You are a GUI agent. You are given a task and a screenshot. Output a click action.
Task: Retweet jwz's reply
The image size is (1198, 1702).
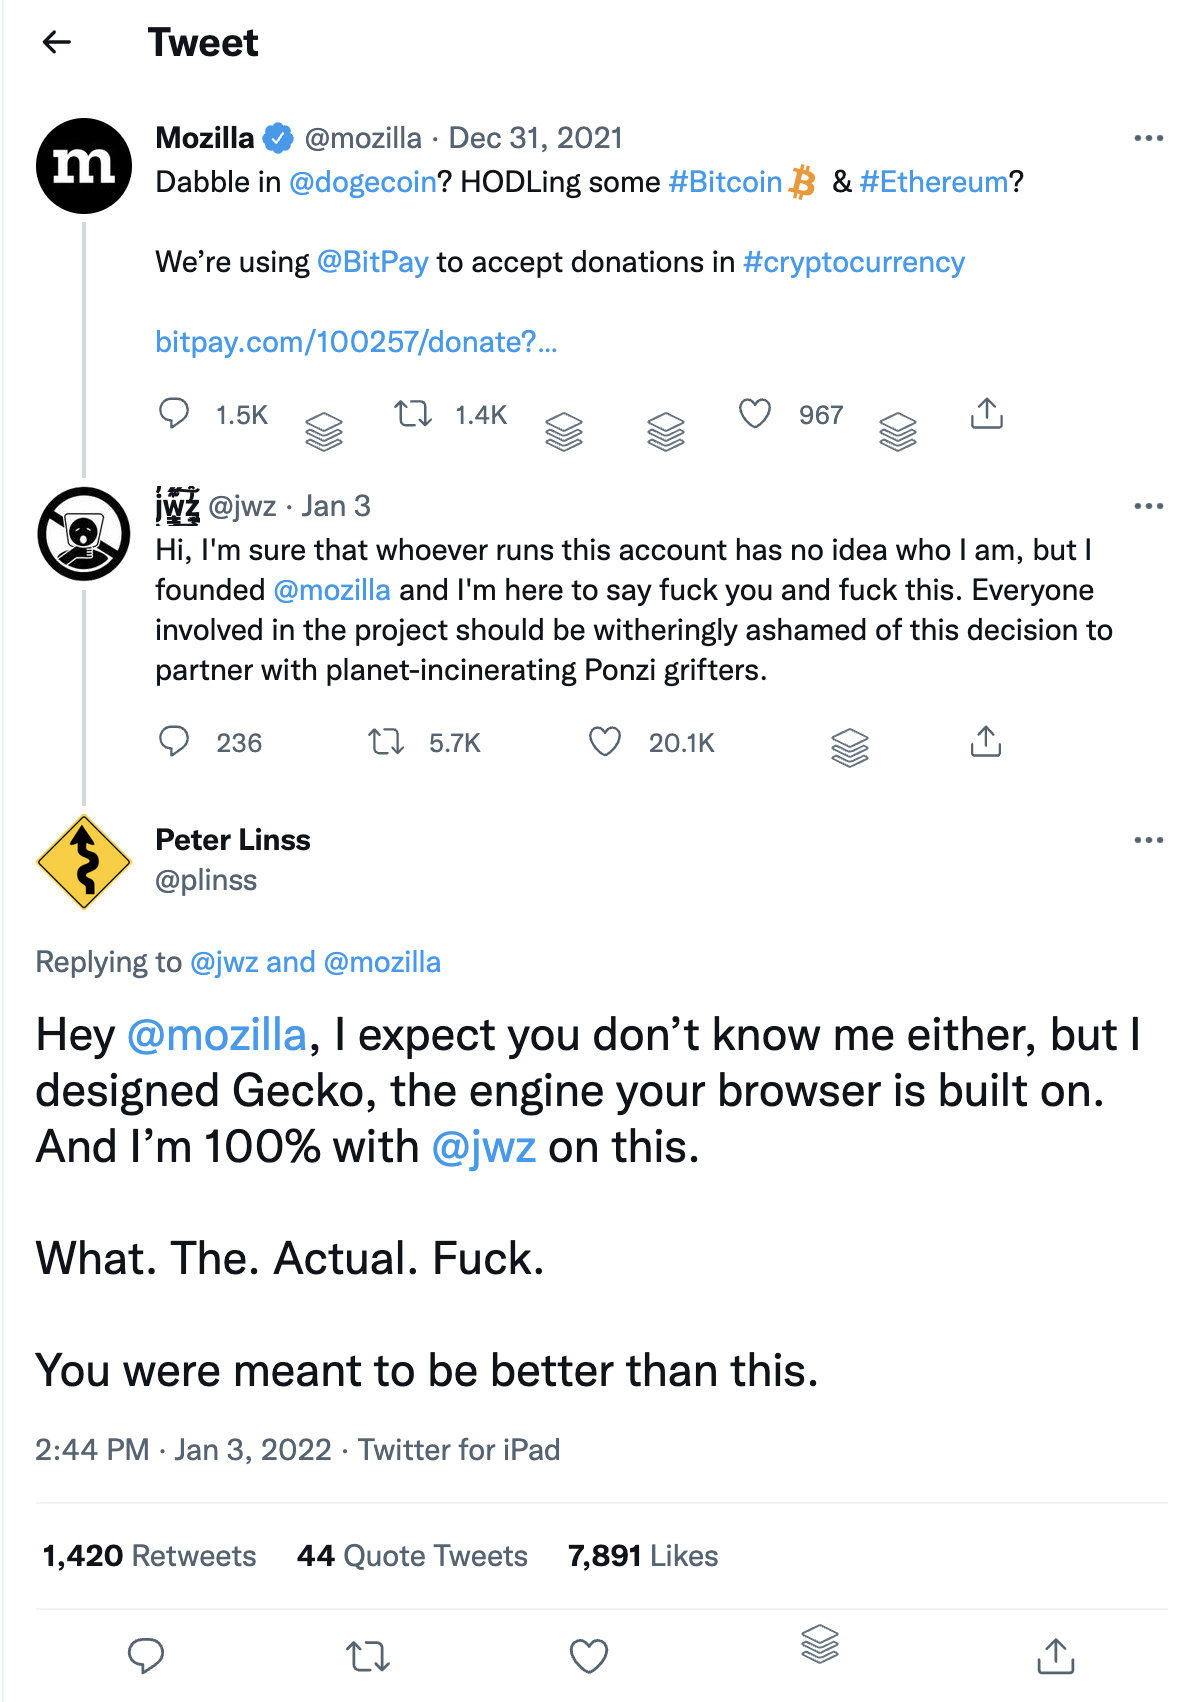385,742
